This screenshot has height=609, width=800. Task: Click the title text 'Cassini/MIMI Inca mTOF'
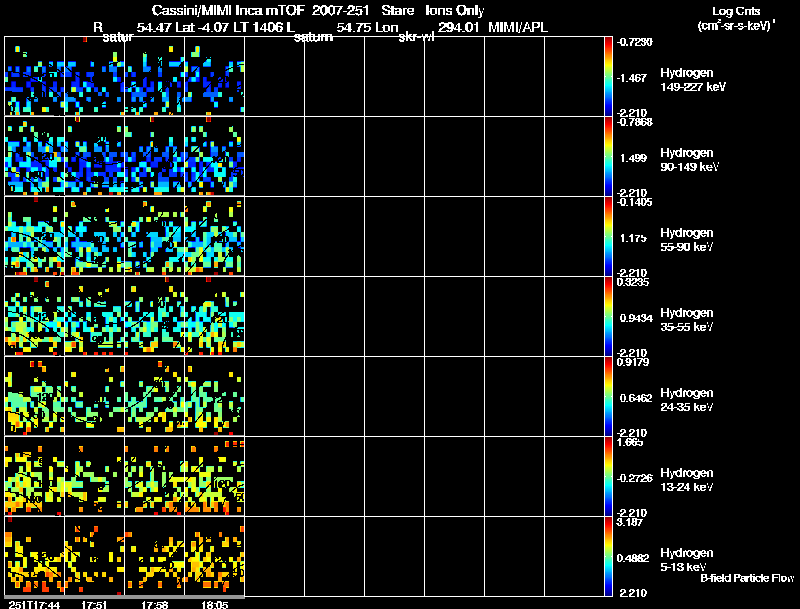tap(228, 10)
